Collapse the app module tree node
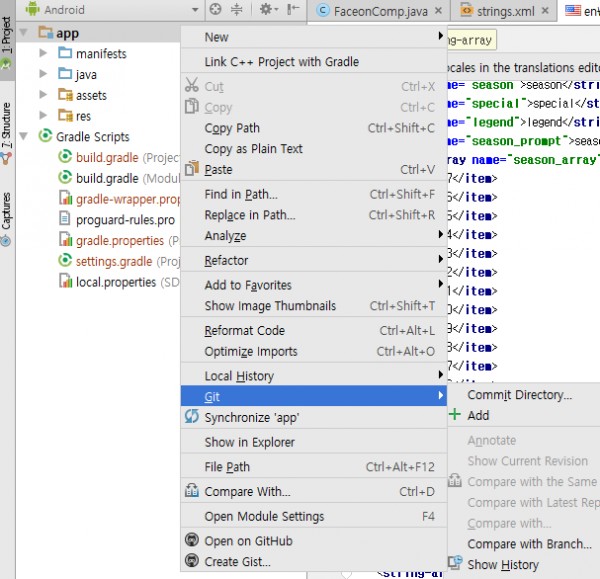600x579 pixels. (x=24, y=33)
